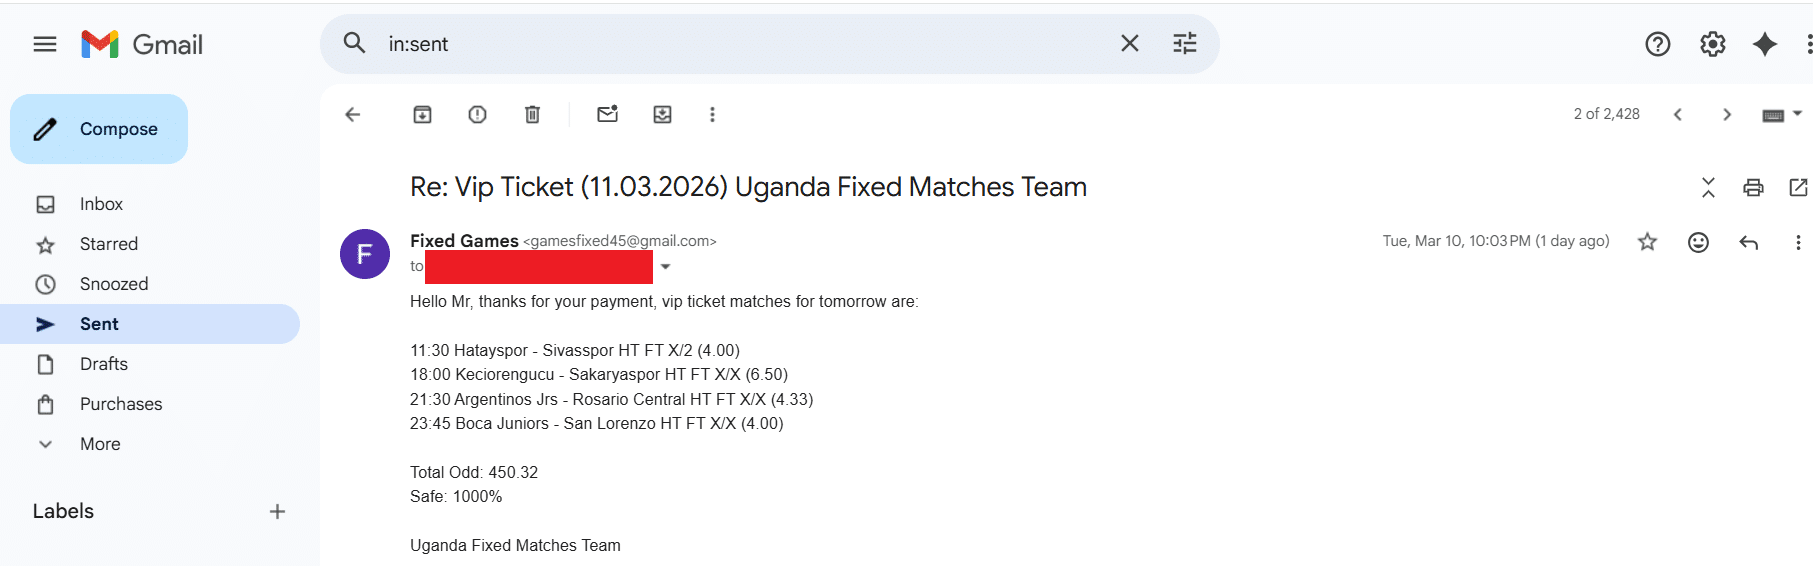Expand the More labels list
Image resolution: width=1813 pixels, height=566 pixels.
point(99,444)
